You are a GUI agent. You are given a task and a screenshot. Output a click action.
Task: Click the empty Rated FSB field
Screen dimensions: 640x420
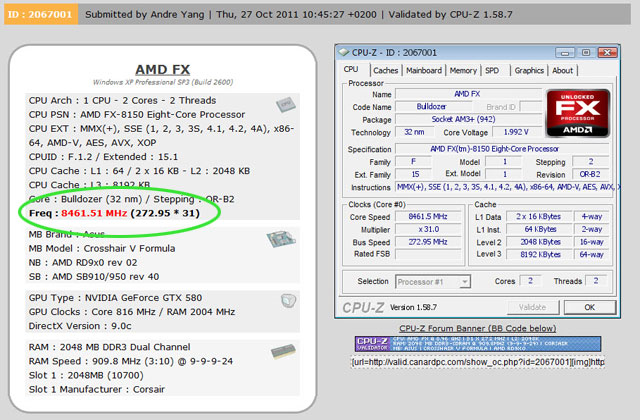tap(428, 254)
